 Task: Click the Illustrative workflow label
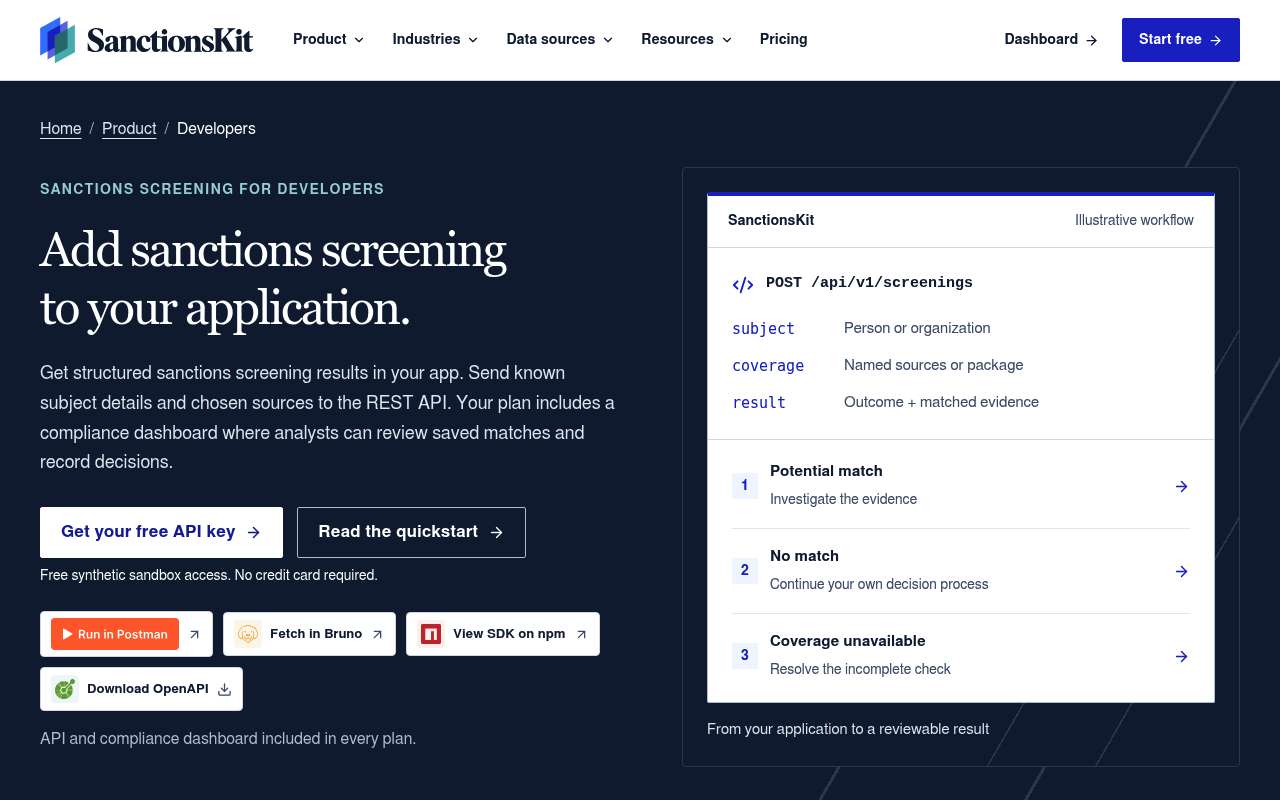[1134, 220]
